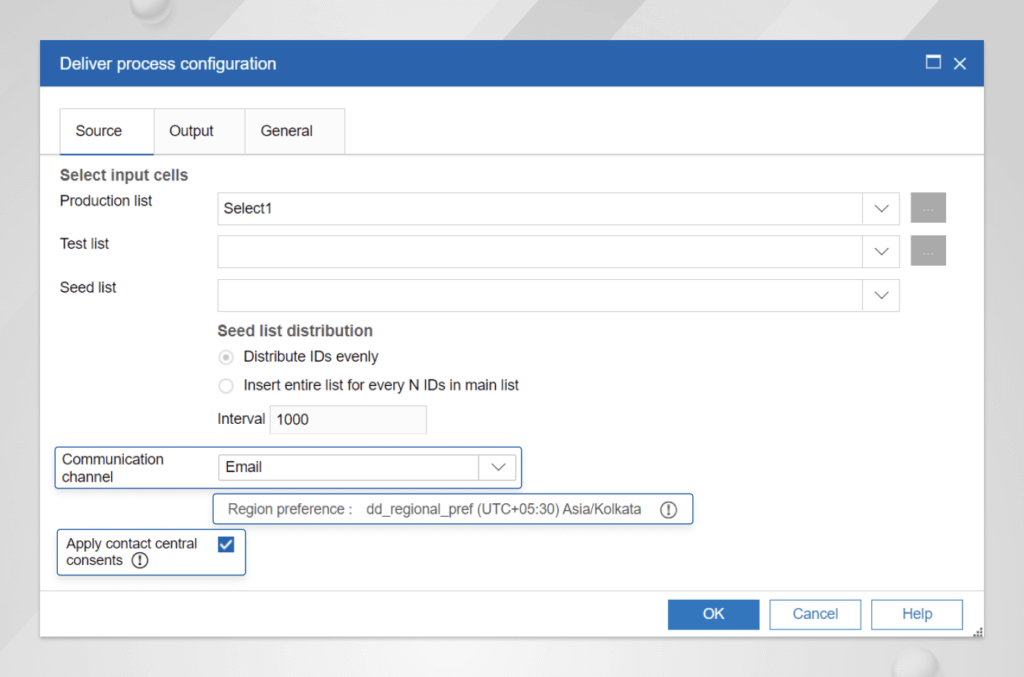Confirm settings with the OK button
Screen dimensions: 1024x677
[x=713, y=614]
